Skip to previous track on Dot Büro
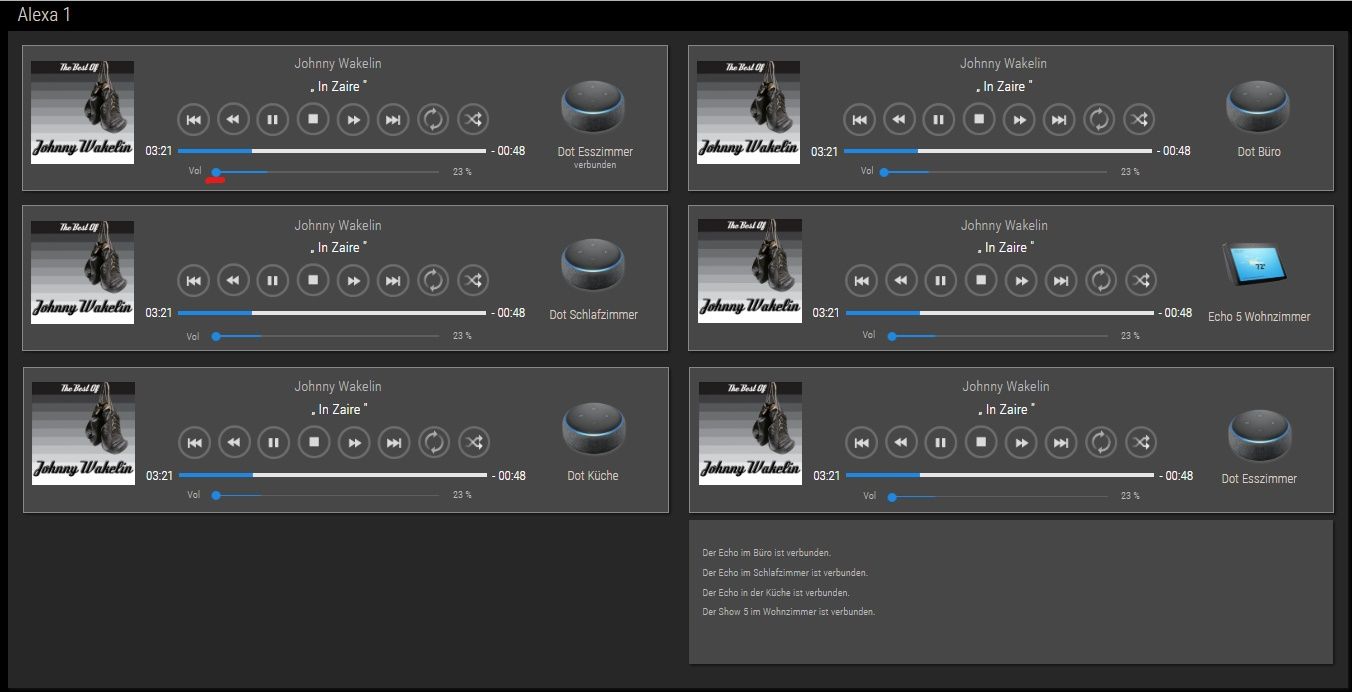Screen dimensions: 1352x692 coord(859,120)
